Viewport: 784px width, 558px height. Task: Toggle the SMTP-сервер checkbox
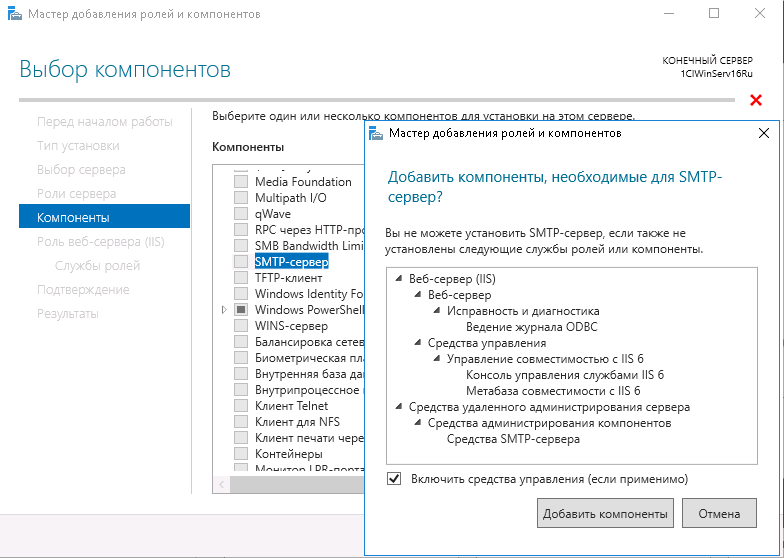[241, 262]
